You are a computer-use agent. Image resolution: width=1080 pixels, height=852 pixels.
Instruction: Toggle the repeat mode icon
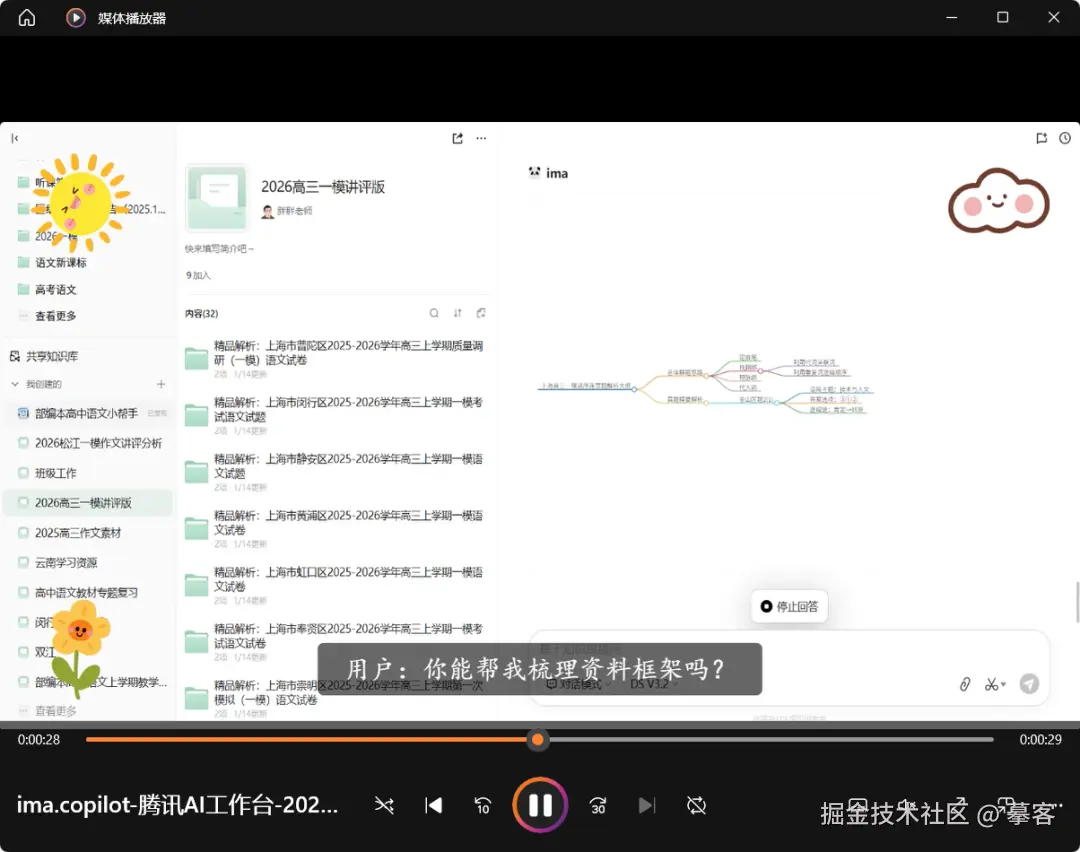(696, 805)
